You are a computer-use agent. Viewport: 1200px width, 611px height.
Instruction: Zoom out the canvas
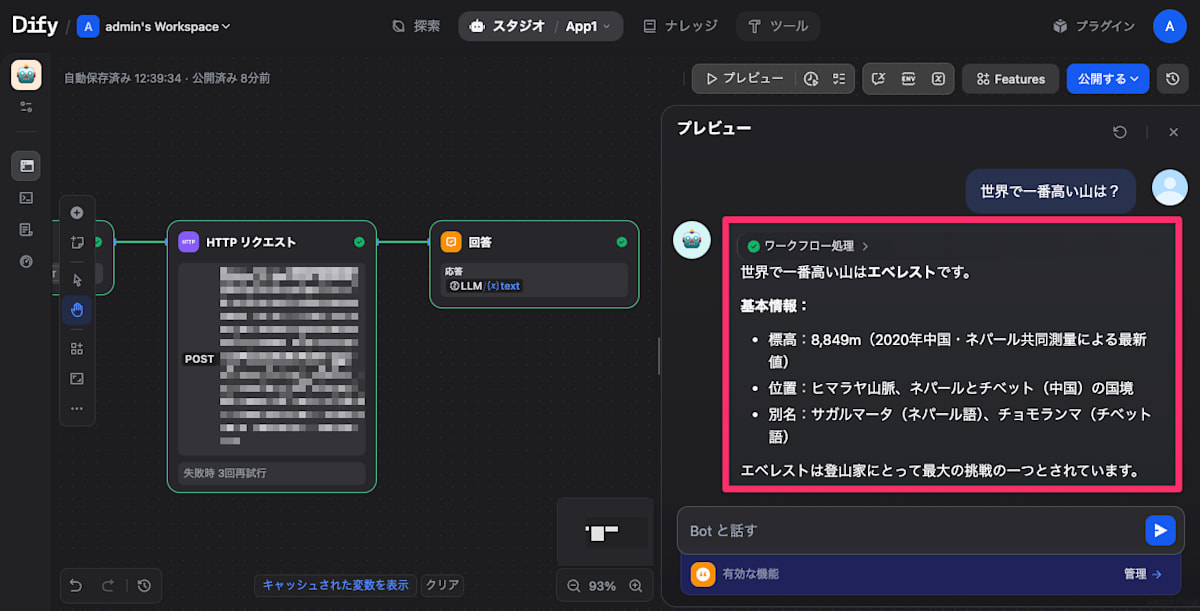[x=573, y=586]
